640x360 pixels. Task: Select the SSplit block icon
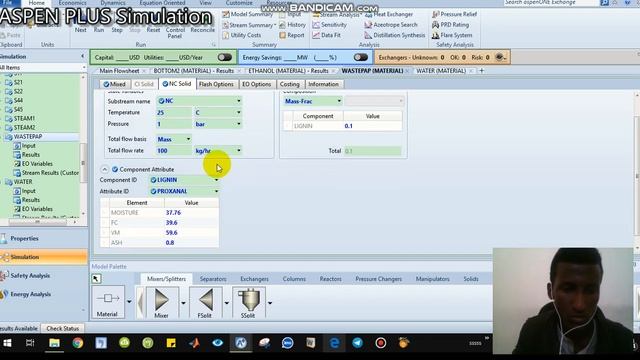pyautogui.click(x=249, y=302)
